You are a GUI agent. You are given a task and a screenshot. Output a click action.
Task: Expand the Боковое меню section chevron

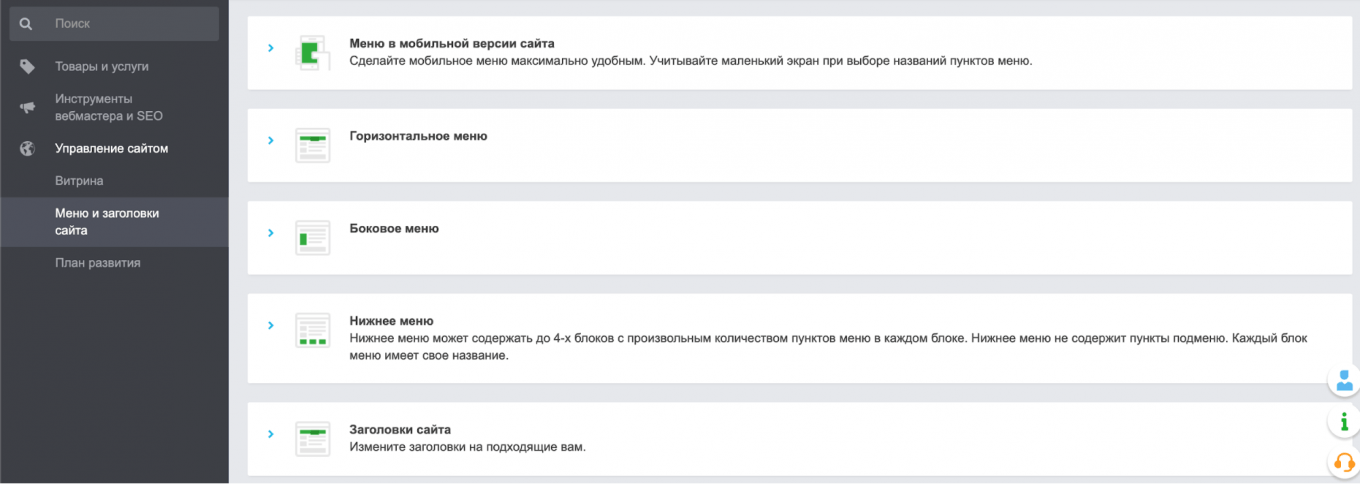[271, 233]
